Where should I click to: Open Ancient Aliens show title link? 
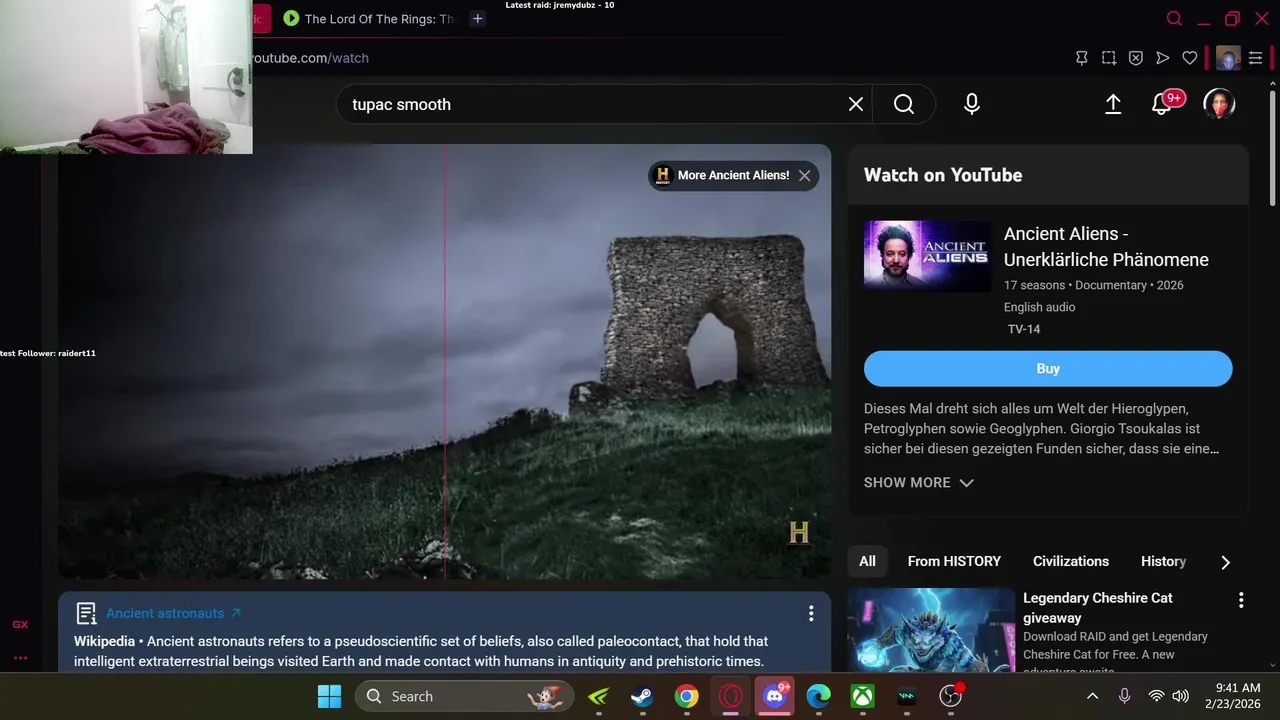pyautogui.click(x=1106, y=247)
